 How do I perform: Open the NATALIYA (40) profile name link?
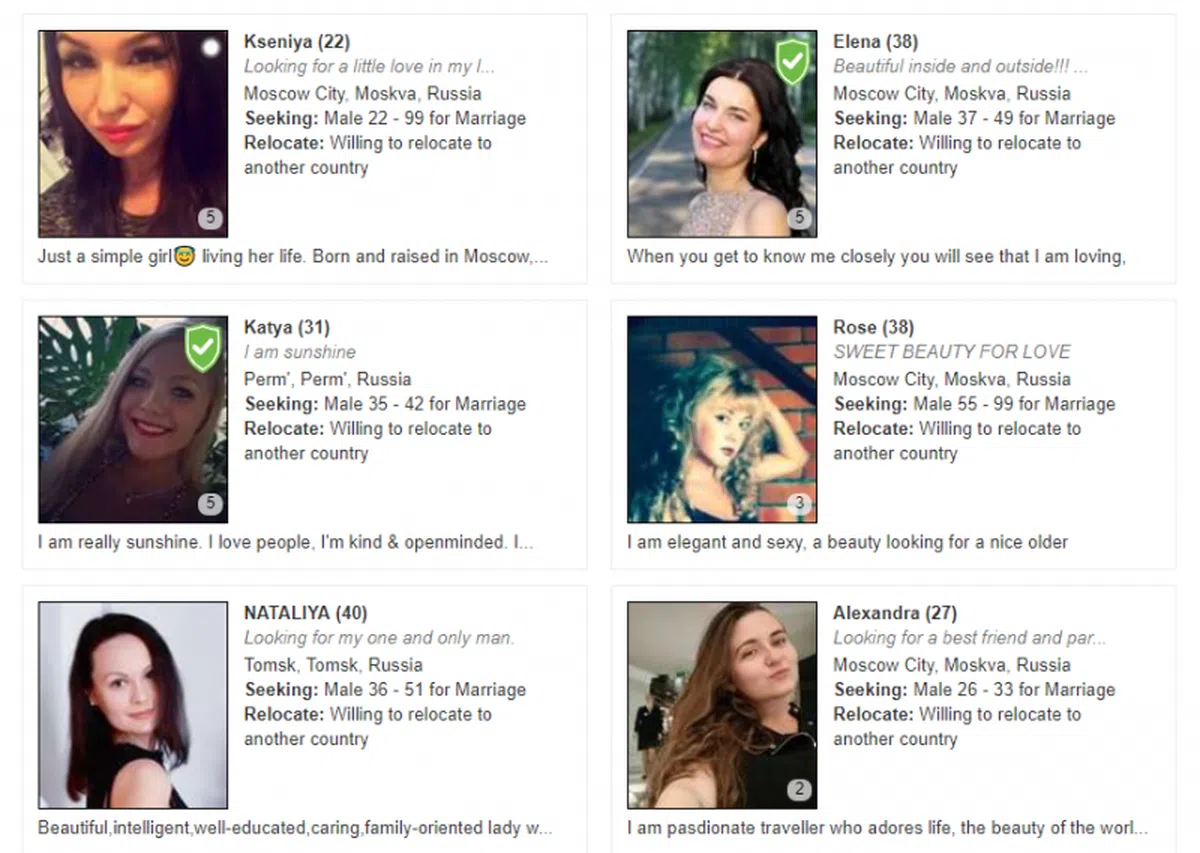pos(305,613)
